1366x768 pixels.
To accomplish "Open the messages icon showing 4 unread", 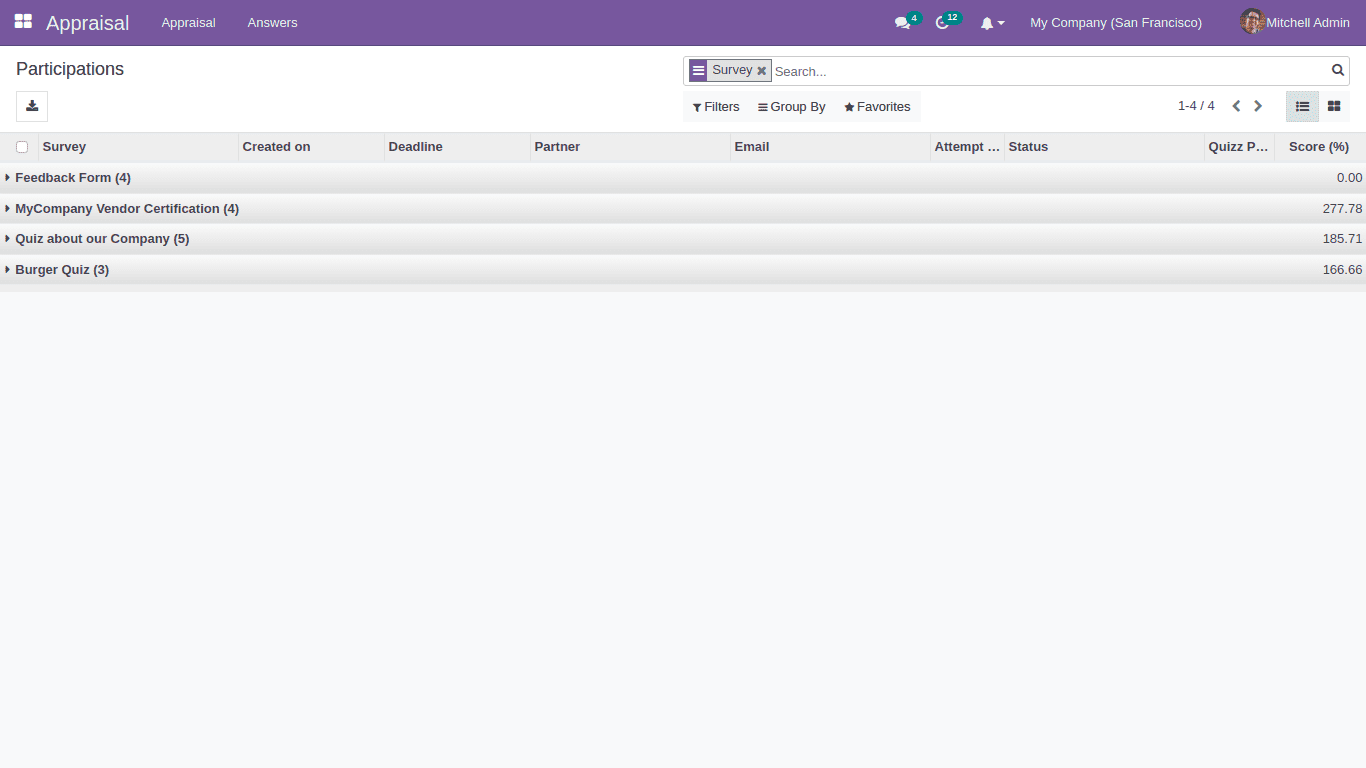I will click(901, 22).
